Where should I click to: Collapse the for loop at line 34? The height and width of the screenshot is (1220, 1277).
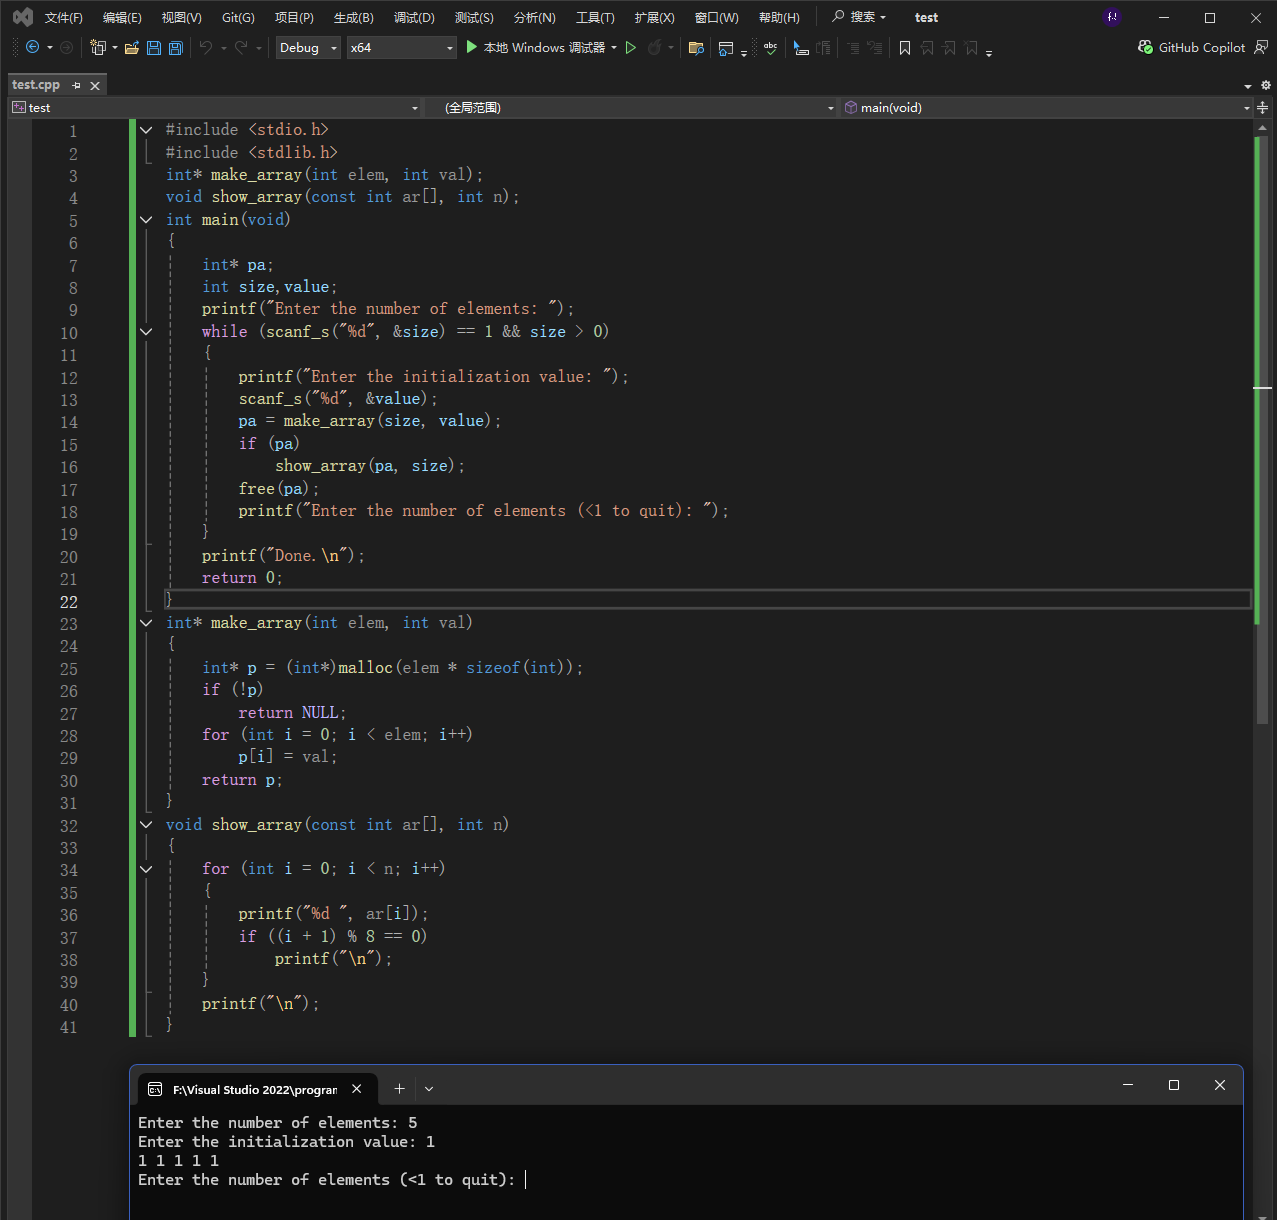click(x=146, y=869)
